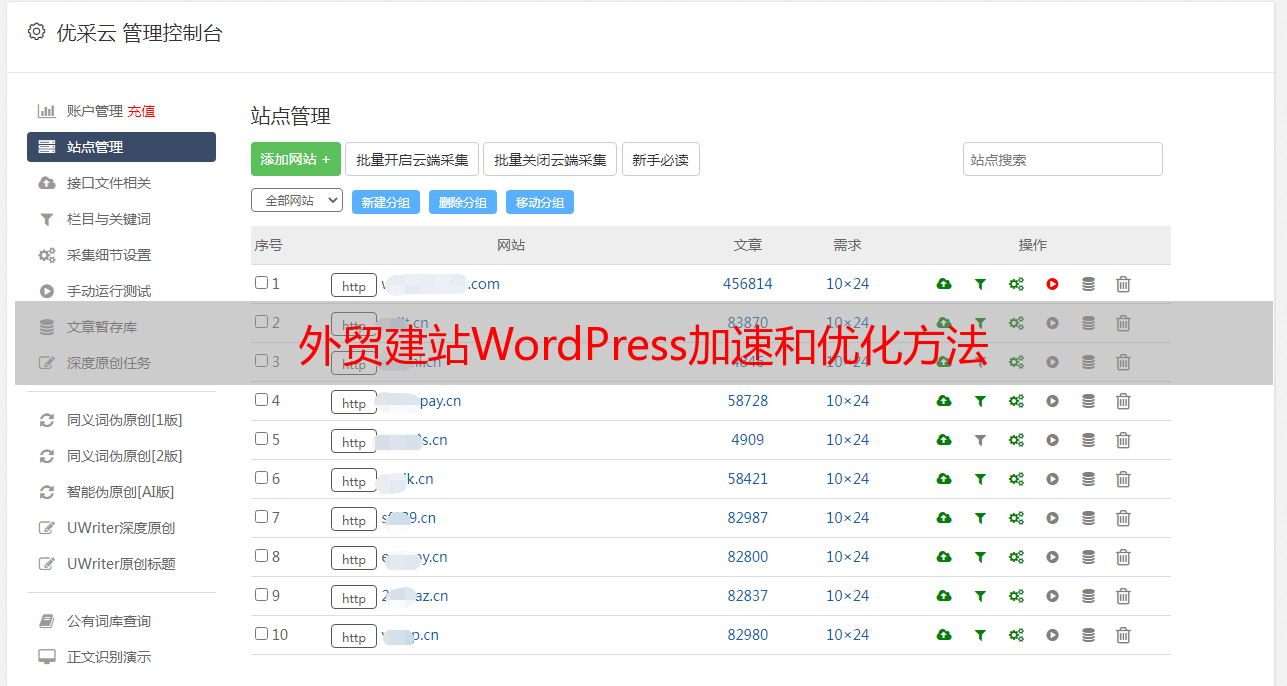Focus the 站点搜索 search field
1287x686 pixels.
pos(1062,159)
